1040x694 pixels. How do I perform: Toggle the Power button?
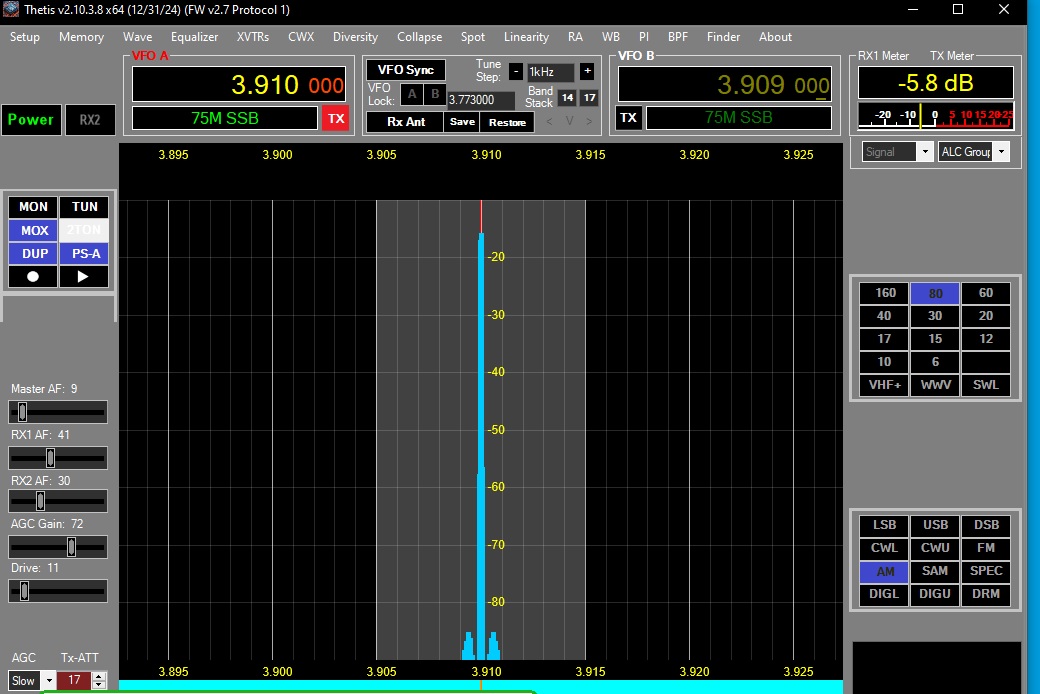point(31,119)
